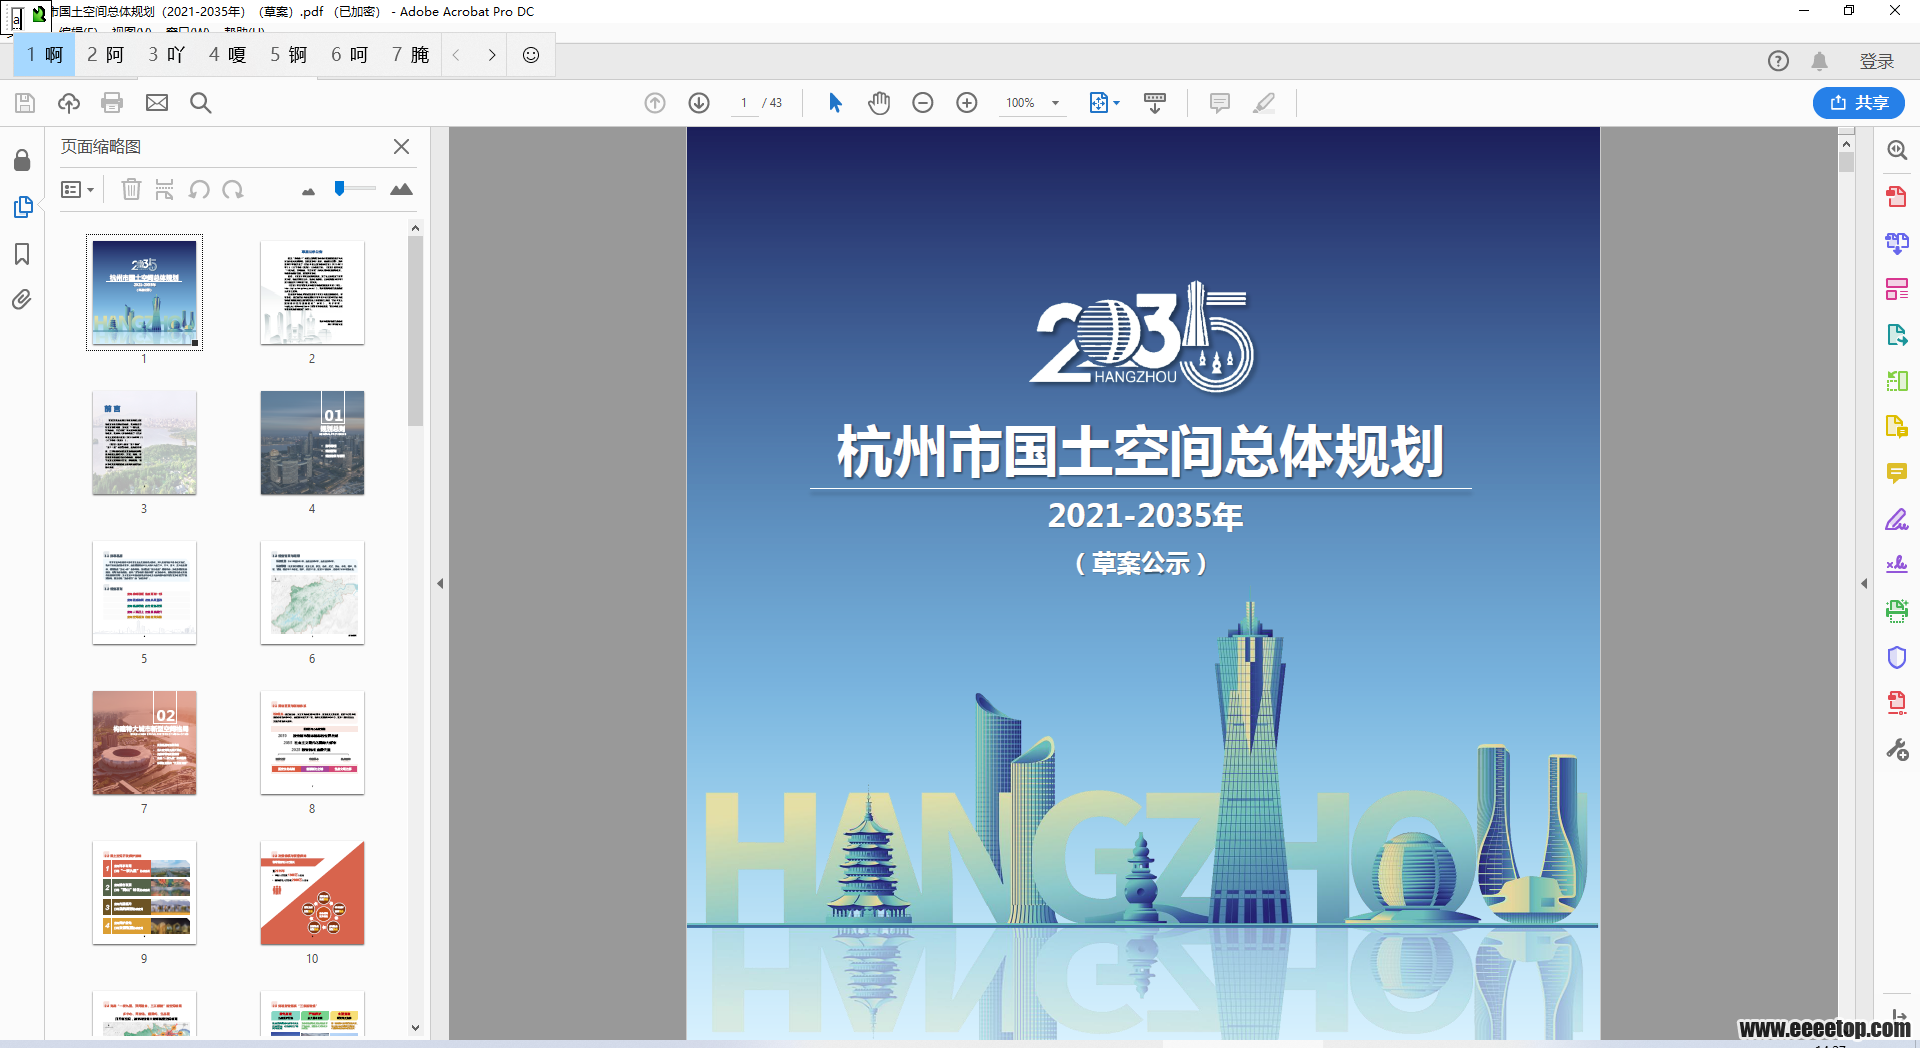Send file by email envelope icon
1920x1048 pixels.
click(157, 103)
